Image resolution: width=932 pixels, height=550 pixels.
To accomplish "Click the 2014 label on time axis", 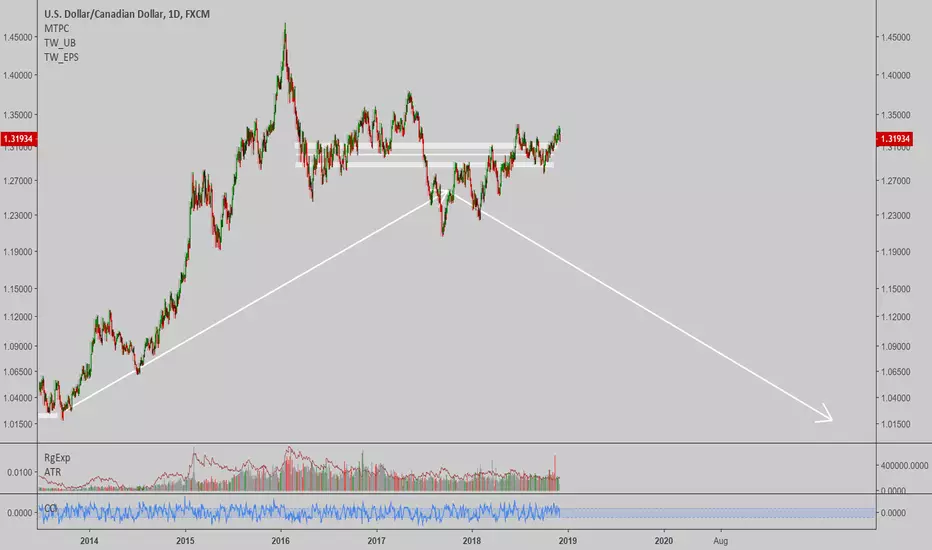I will pyautogui.click(x=89, y=540).
